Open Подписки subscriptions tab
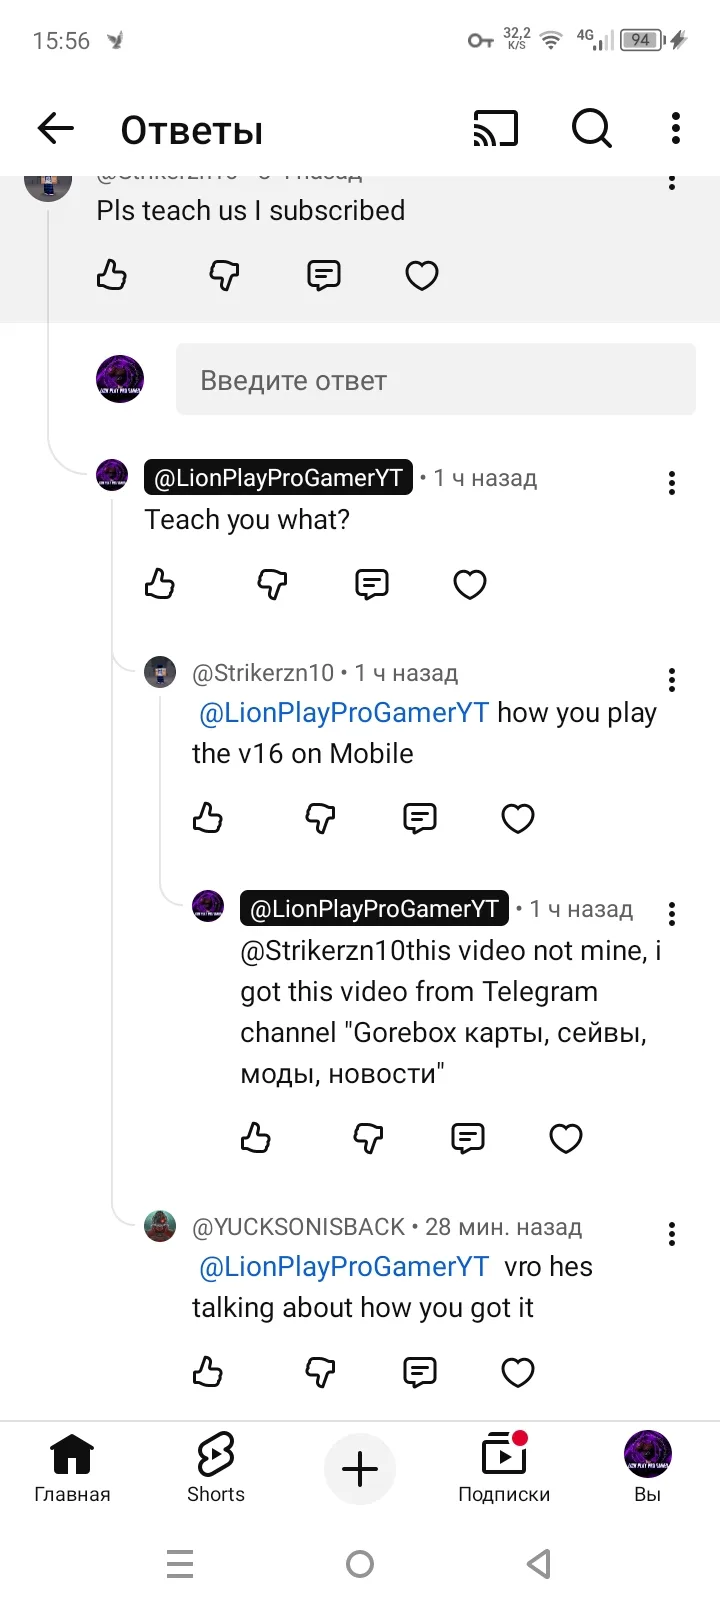The width and height of the screenshot is (720, 1612). [x=504, y=1468]
